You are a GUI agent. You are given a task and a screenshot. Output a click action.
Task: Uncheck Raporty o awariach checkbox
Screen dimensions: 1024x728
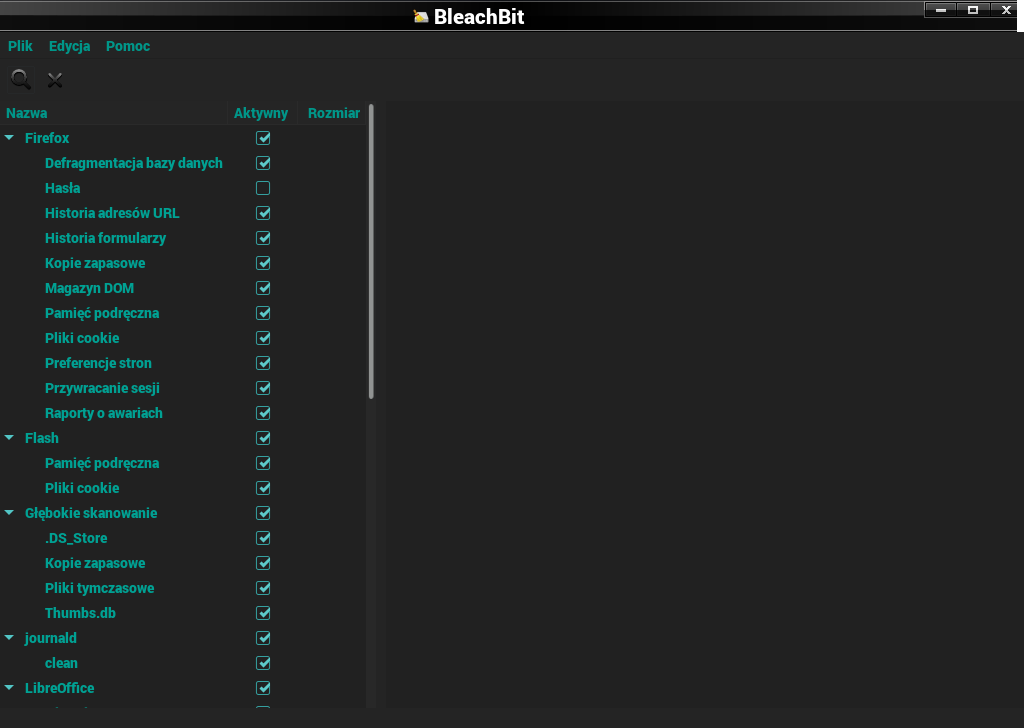point(263,413)
